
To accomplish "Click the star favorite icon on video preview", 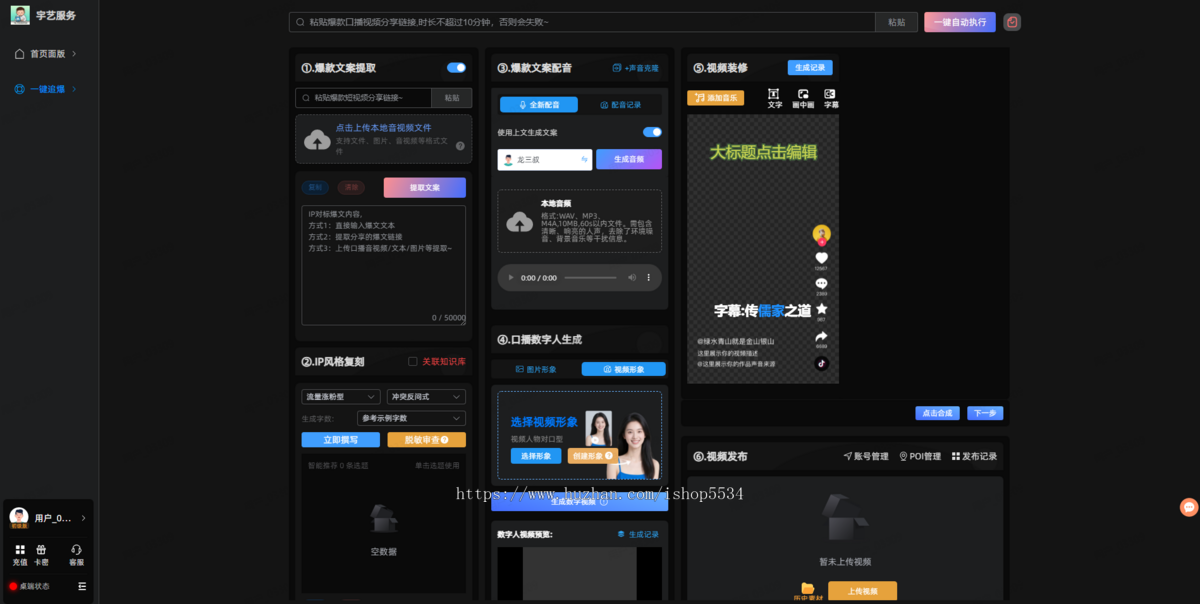I will tap(821, 310).
